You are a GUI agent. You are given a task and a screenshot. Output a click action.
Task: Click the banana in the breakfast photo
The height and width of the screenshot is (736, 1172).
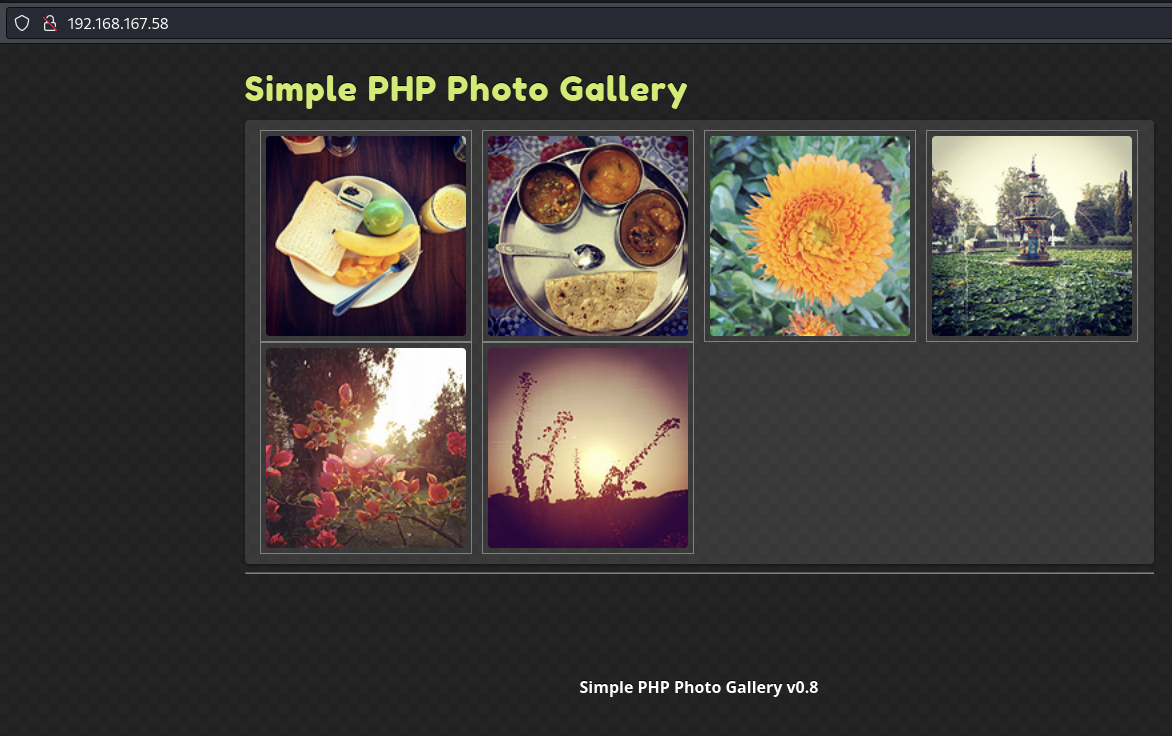[376, 241]
